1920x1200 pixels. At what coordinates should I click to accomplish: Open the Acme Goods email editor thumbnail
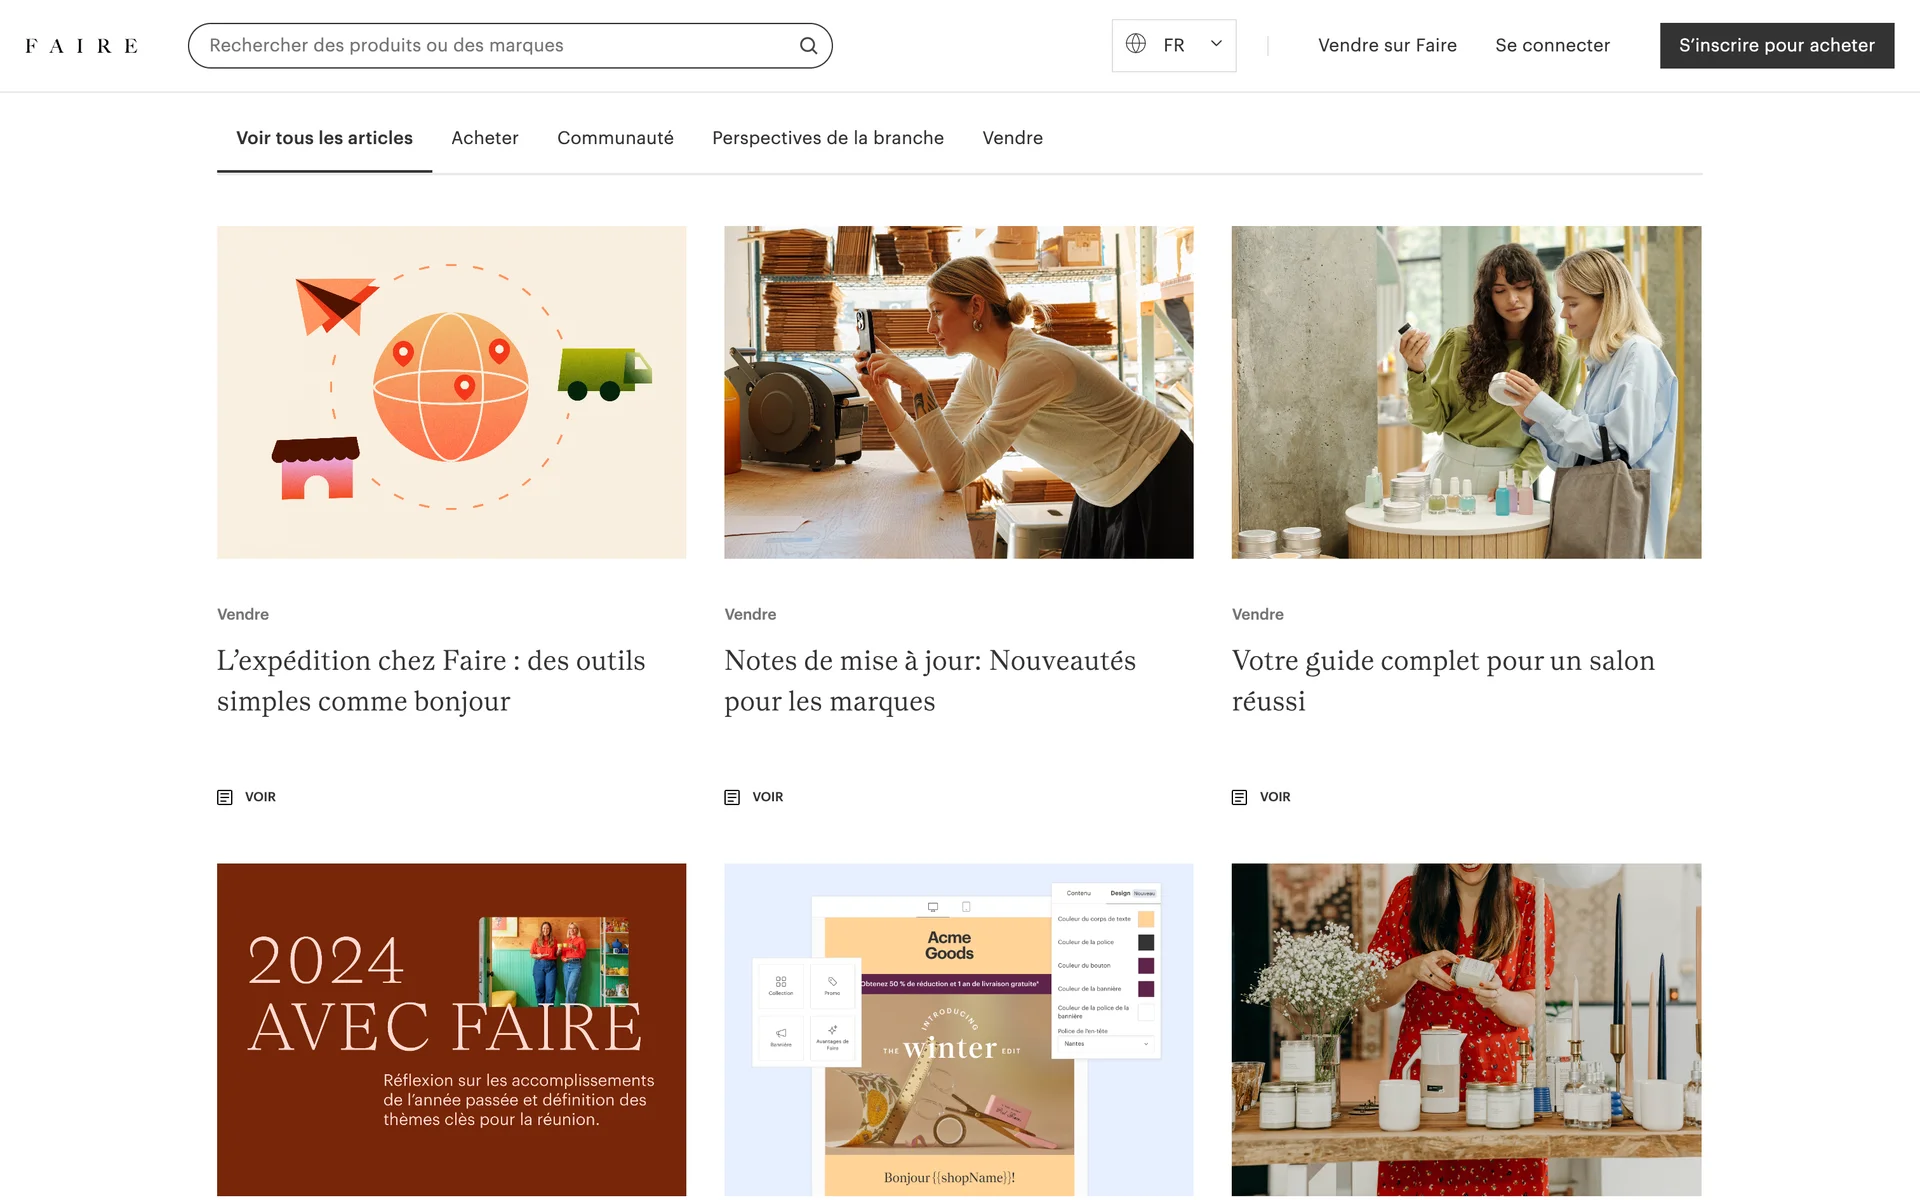tap(958, 1029)
